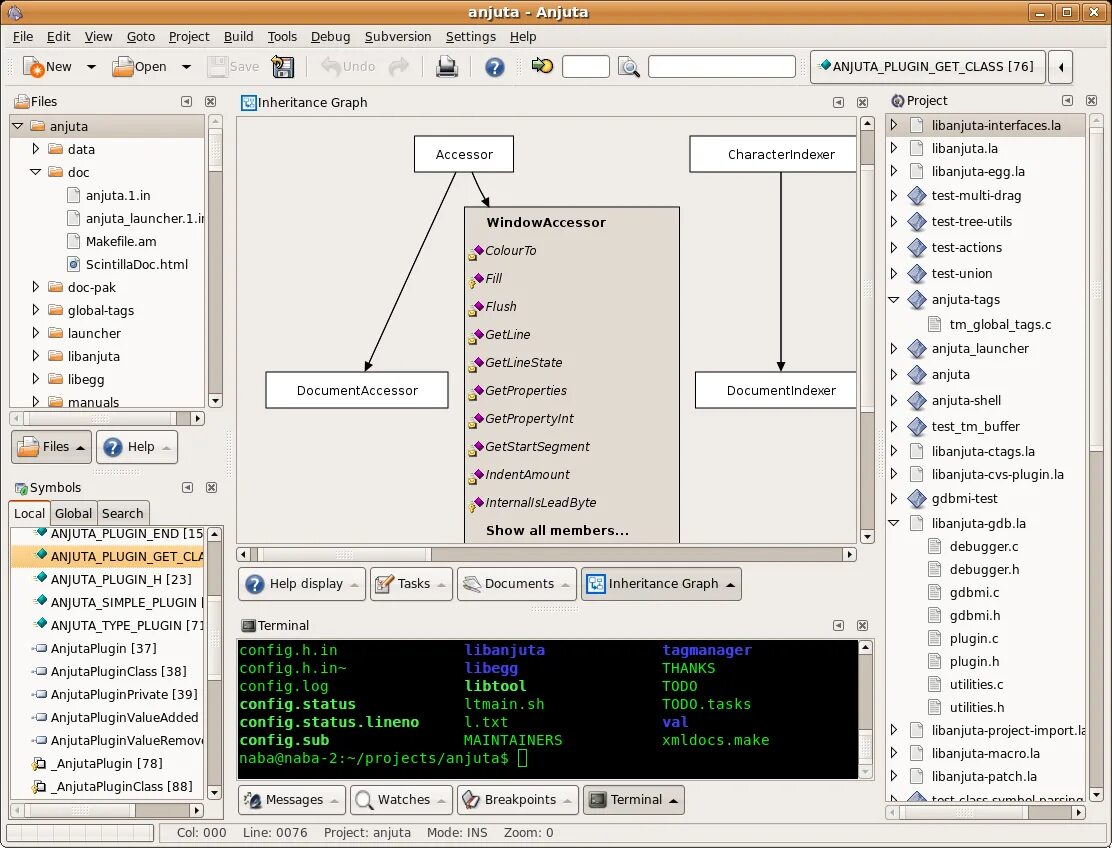This screenshot has width=1112, height=848.
Task: Switch to Watches dock tab
Action: (401, 799)
